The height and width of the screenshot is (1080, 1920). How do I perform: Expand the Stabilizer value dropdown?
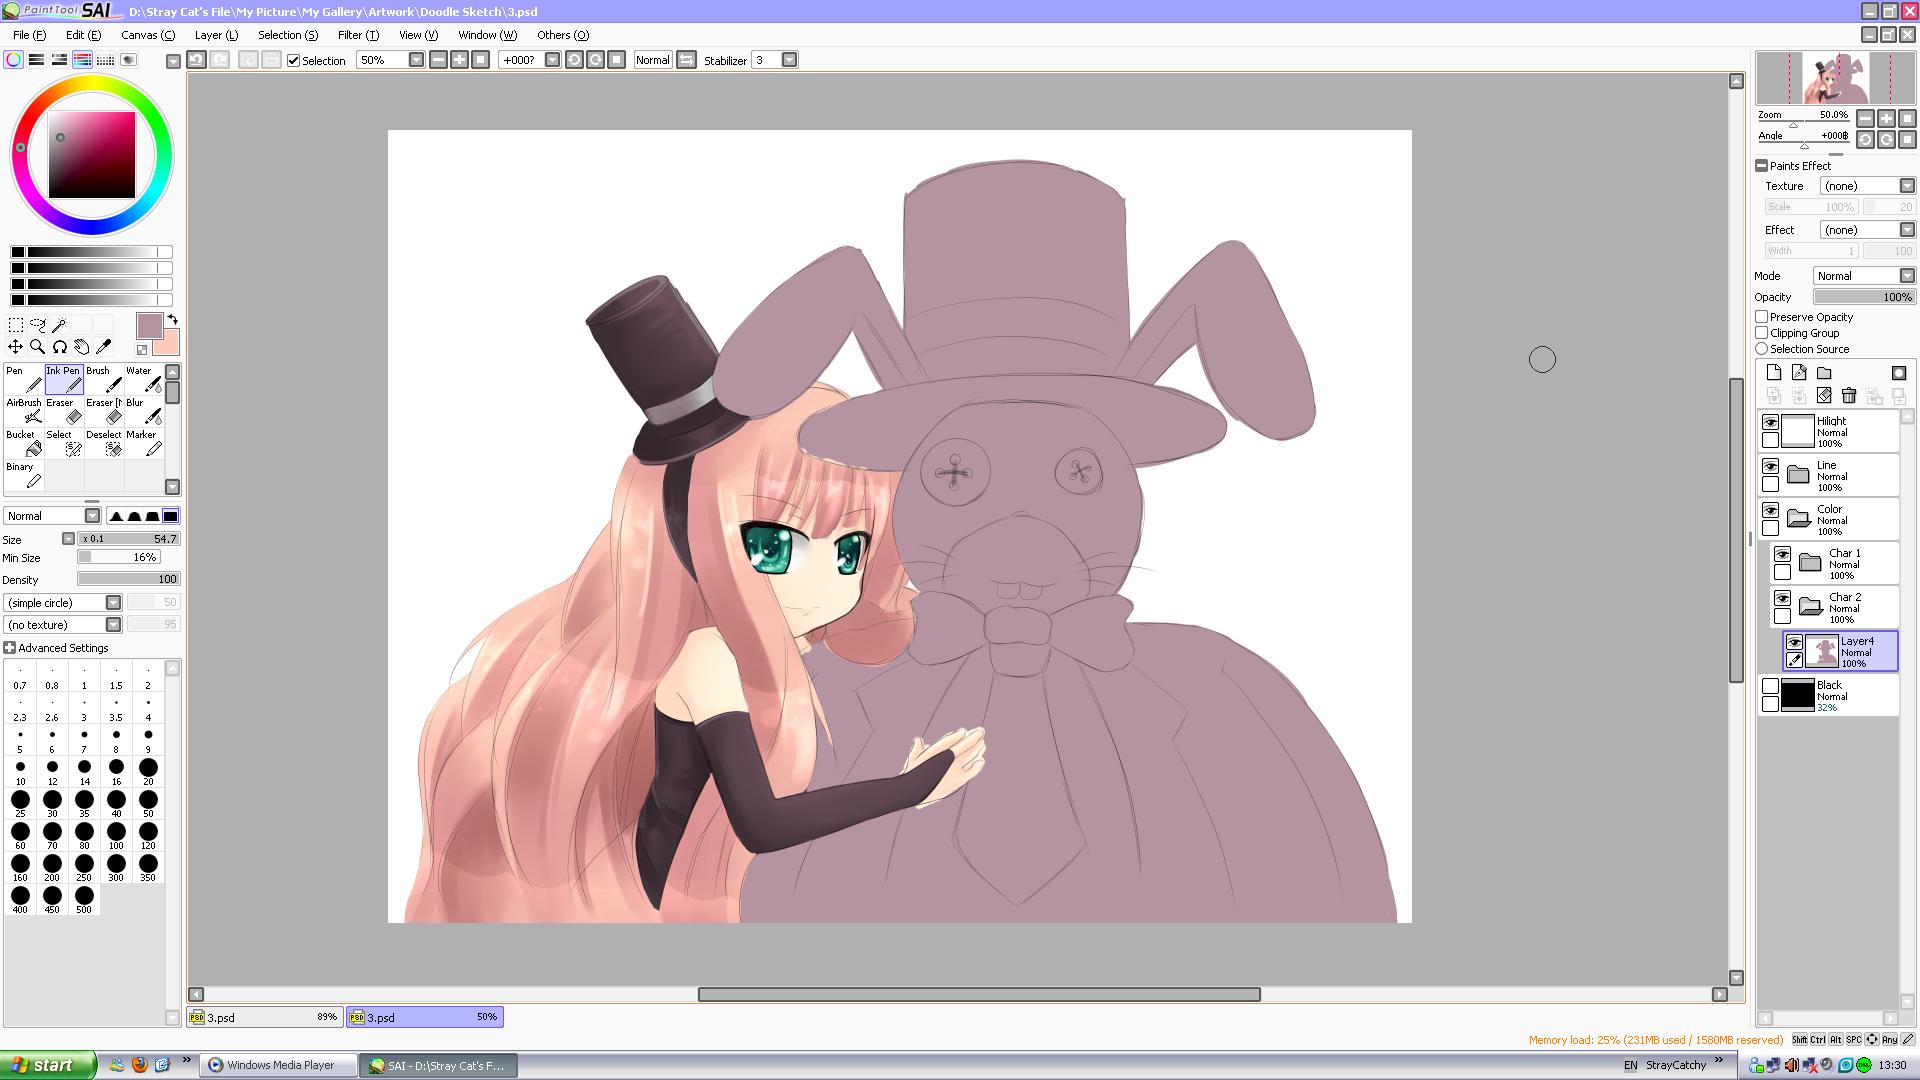click(x=789, y=60)
